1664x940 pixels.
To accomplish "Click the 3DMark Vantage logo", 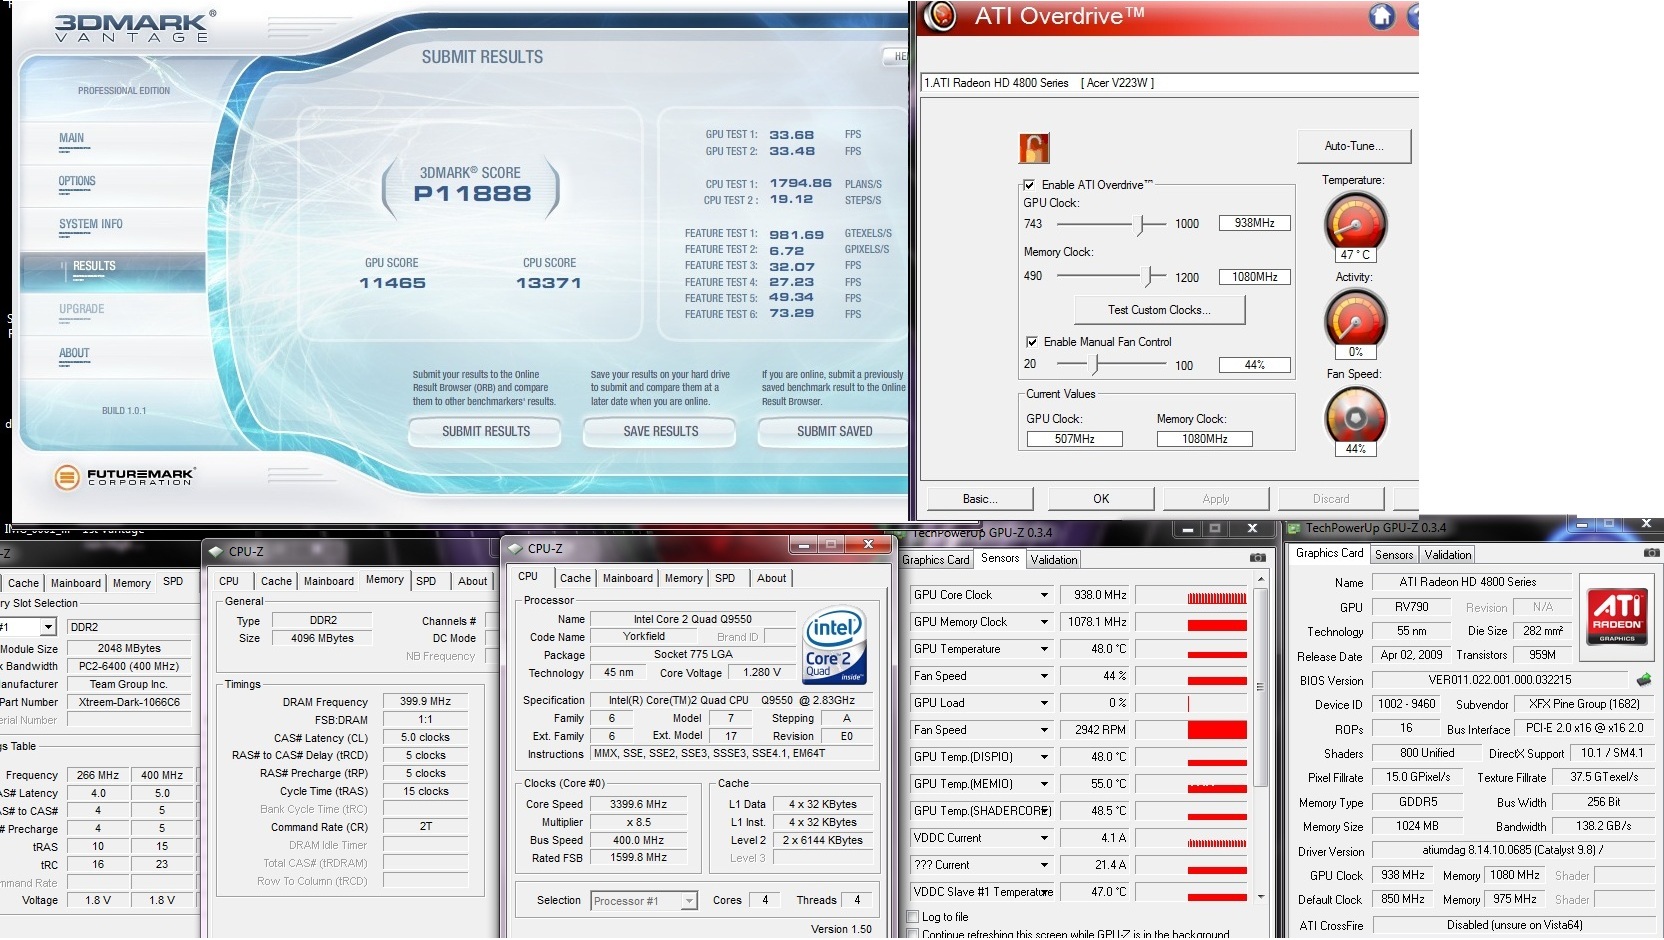I will (133, 26).
